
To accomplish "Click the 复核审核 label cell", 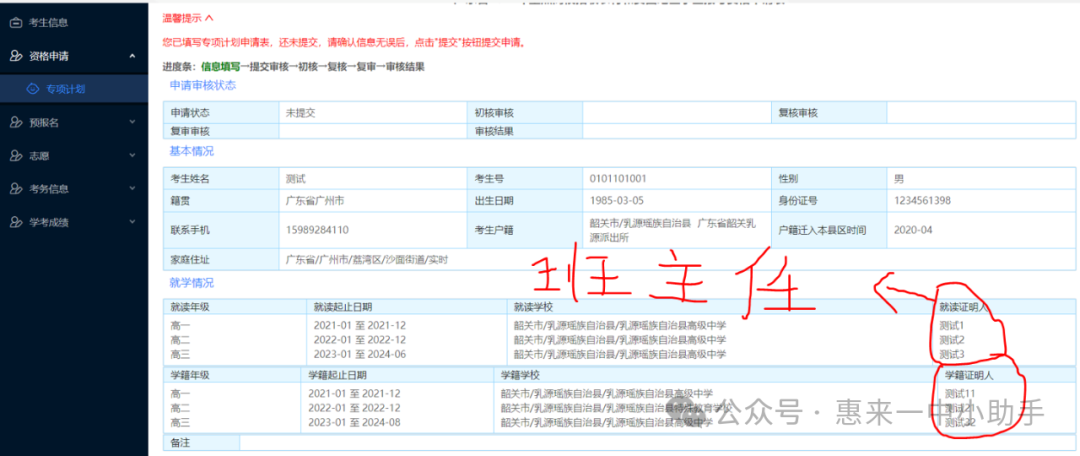I will click(x=829, y=112).
